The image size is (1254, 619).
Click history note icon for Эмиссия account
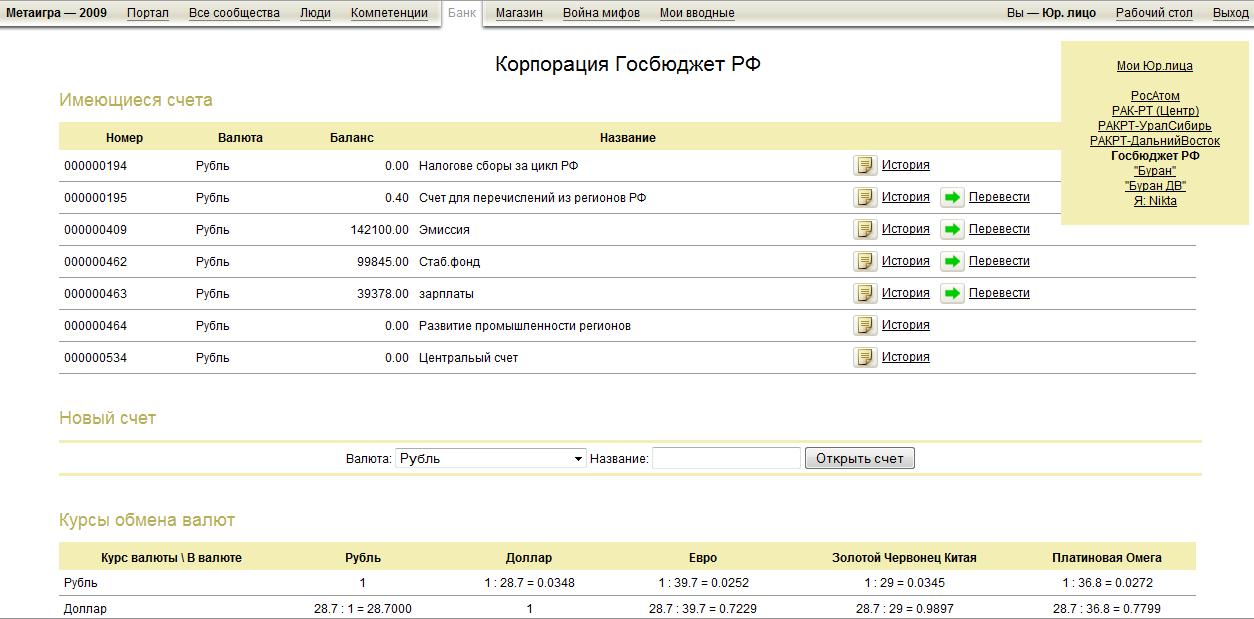865,229
